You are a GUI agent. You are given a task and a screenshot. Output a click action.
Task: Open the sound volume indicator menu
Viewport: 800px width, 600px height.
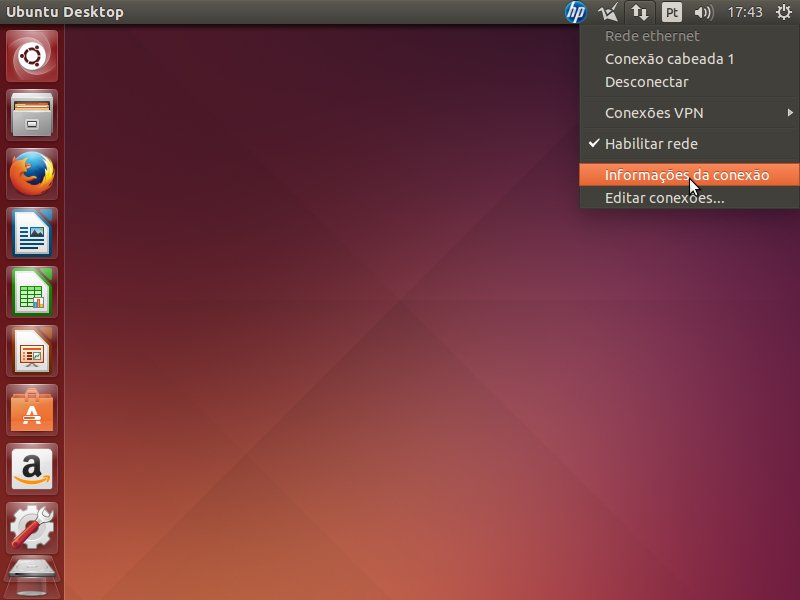[703, 13]
